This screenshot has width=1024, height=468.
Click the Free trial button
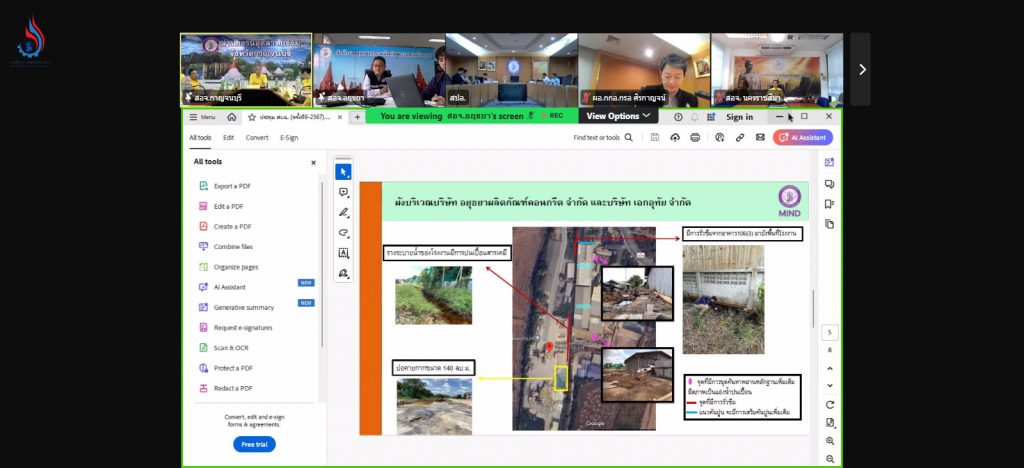click(x=253, y=444)
